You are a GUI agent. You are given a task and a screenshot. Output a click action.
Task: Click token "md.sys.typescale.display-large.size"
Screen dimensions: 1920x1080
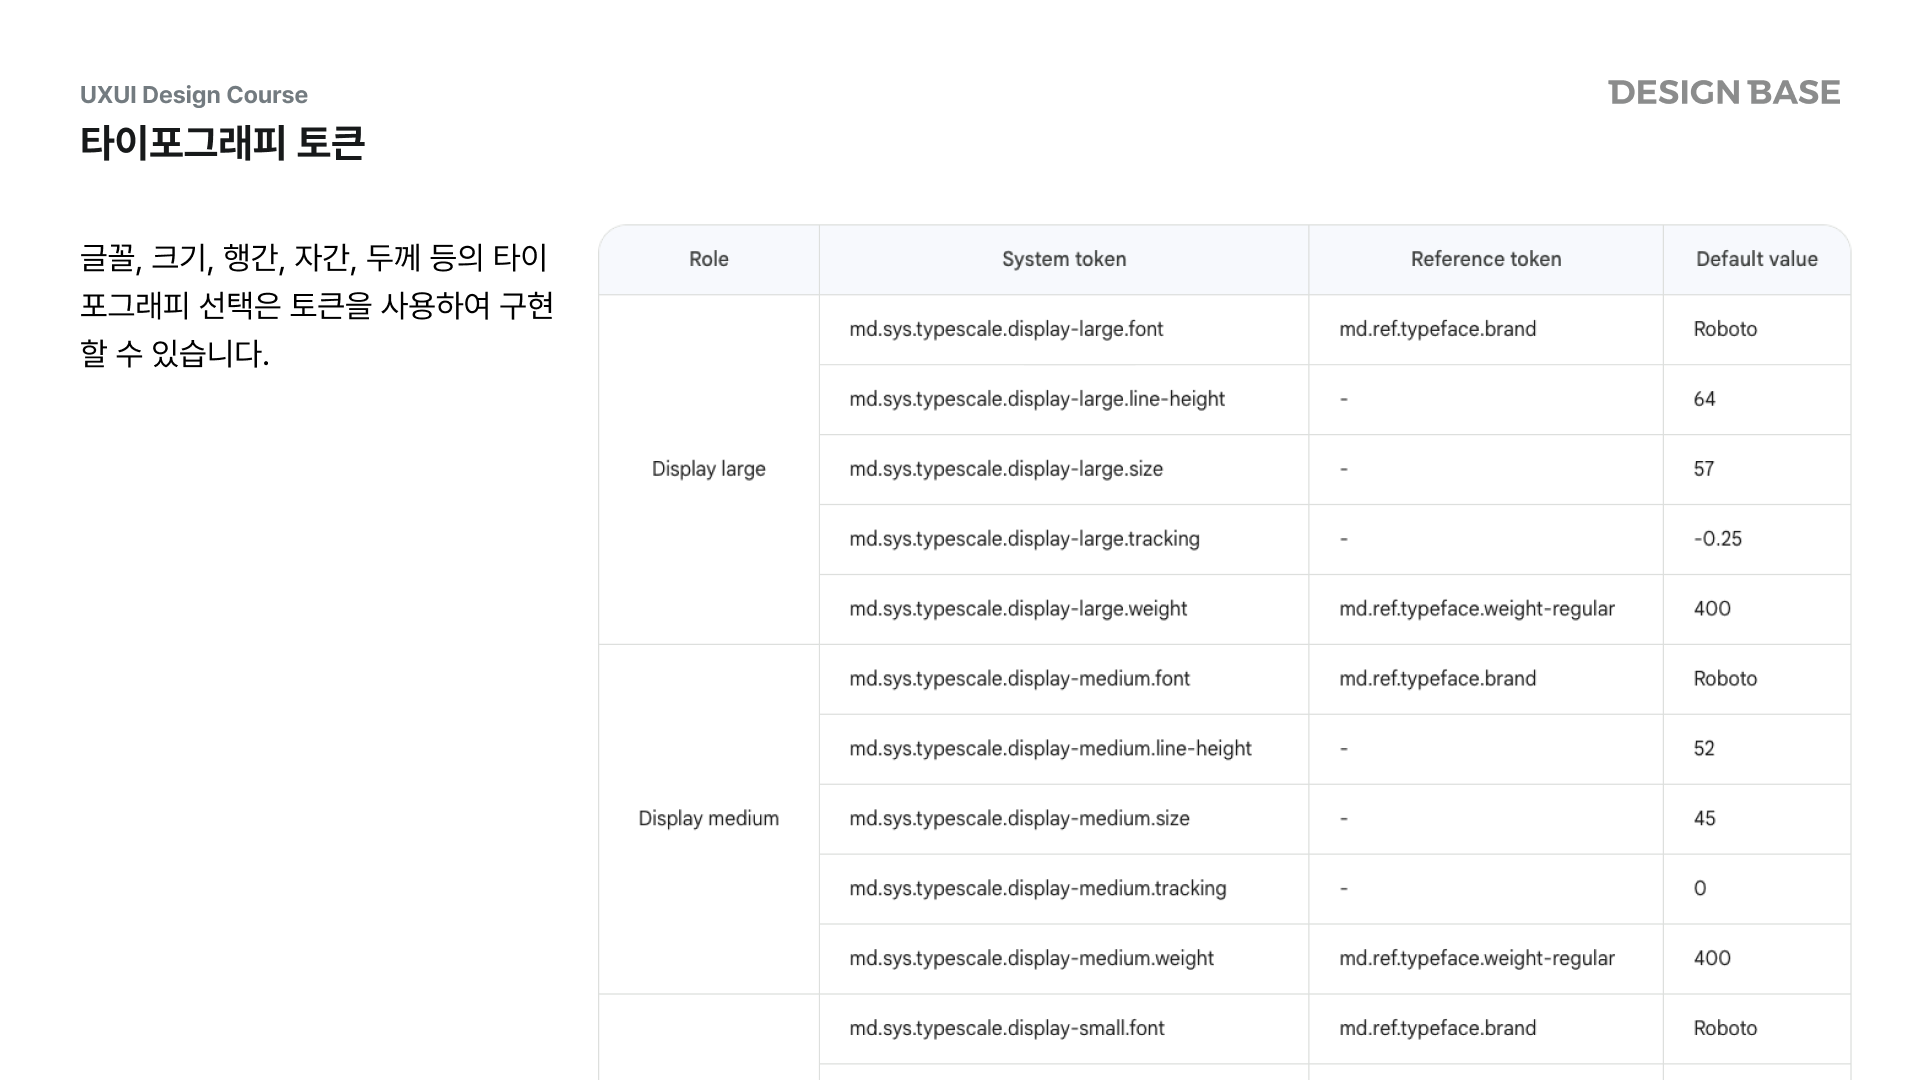click(1006, 469)
